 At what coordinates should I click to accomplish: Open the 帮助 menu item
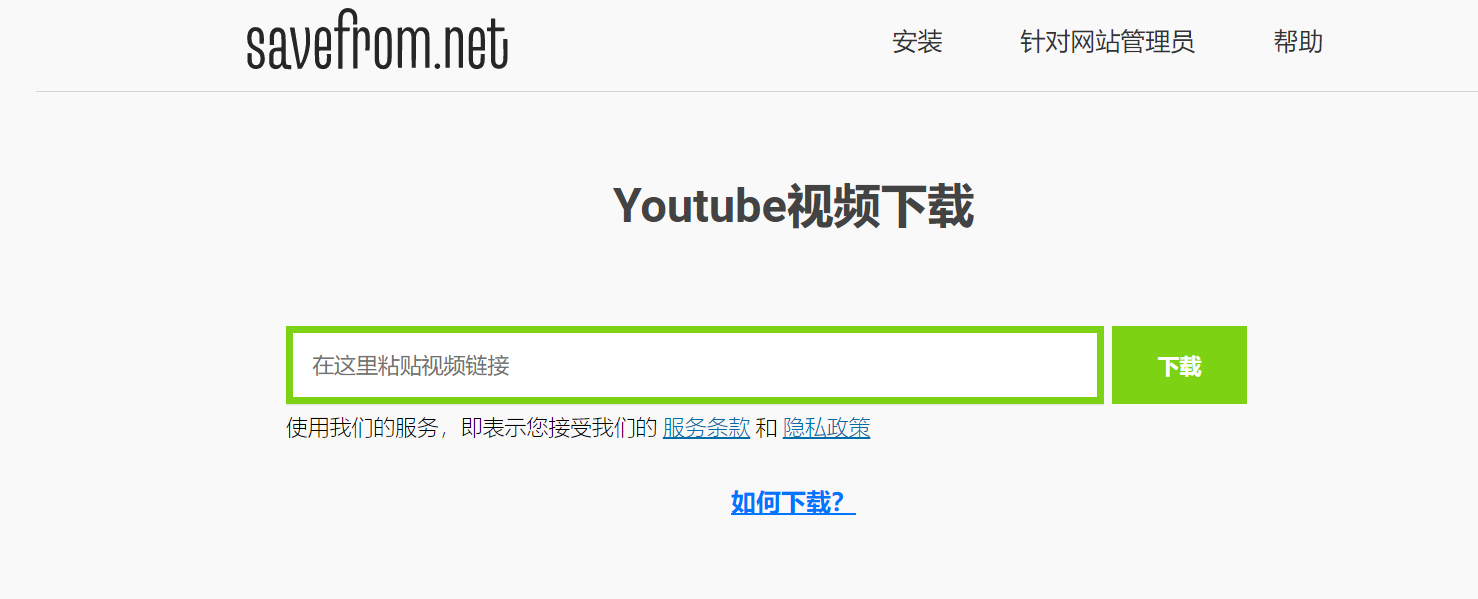(x=1298, y=42)
